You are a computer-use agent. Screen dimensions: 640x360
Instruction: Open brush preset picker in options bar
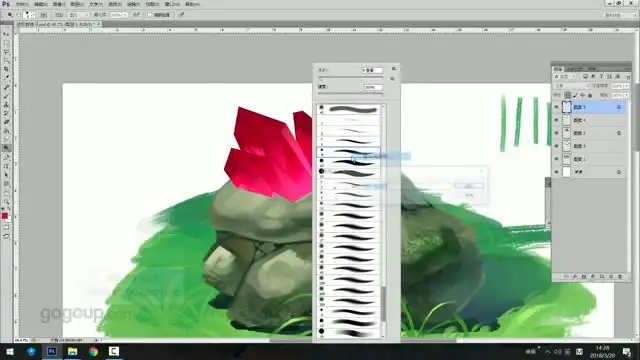[29, 15]
